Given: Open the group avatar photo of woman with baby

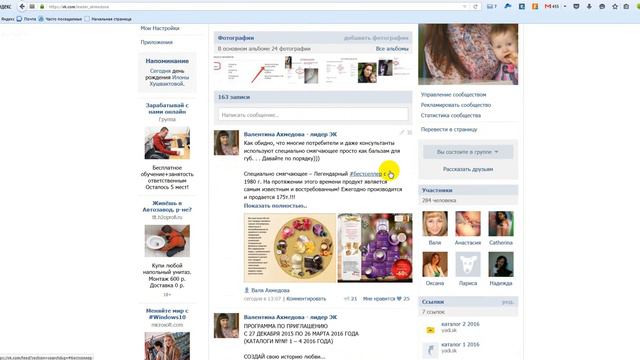Looking at the screenshot, I should click(x=468, y=54).
